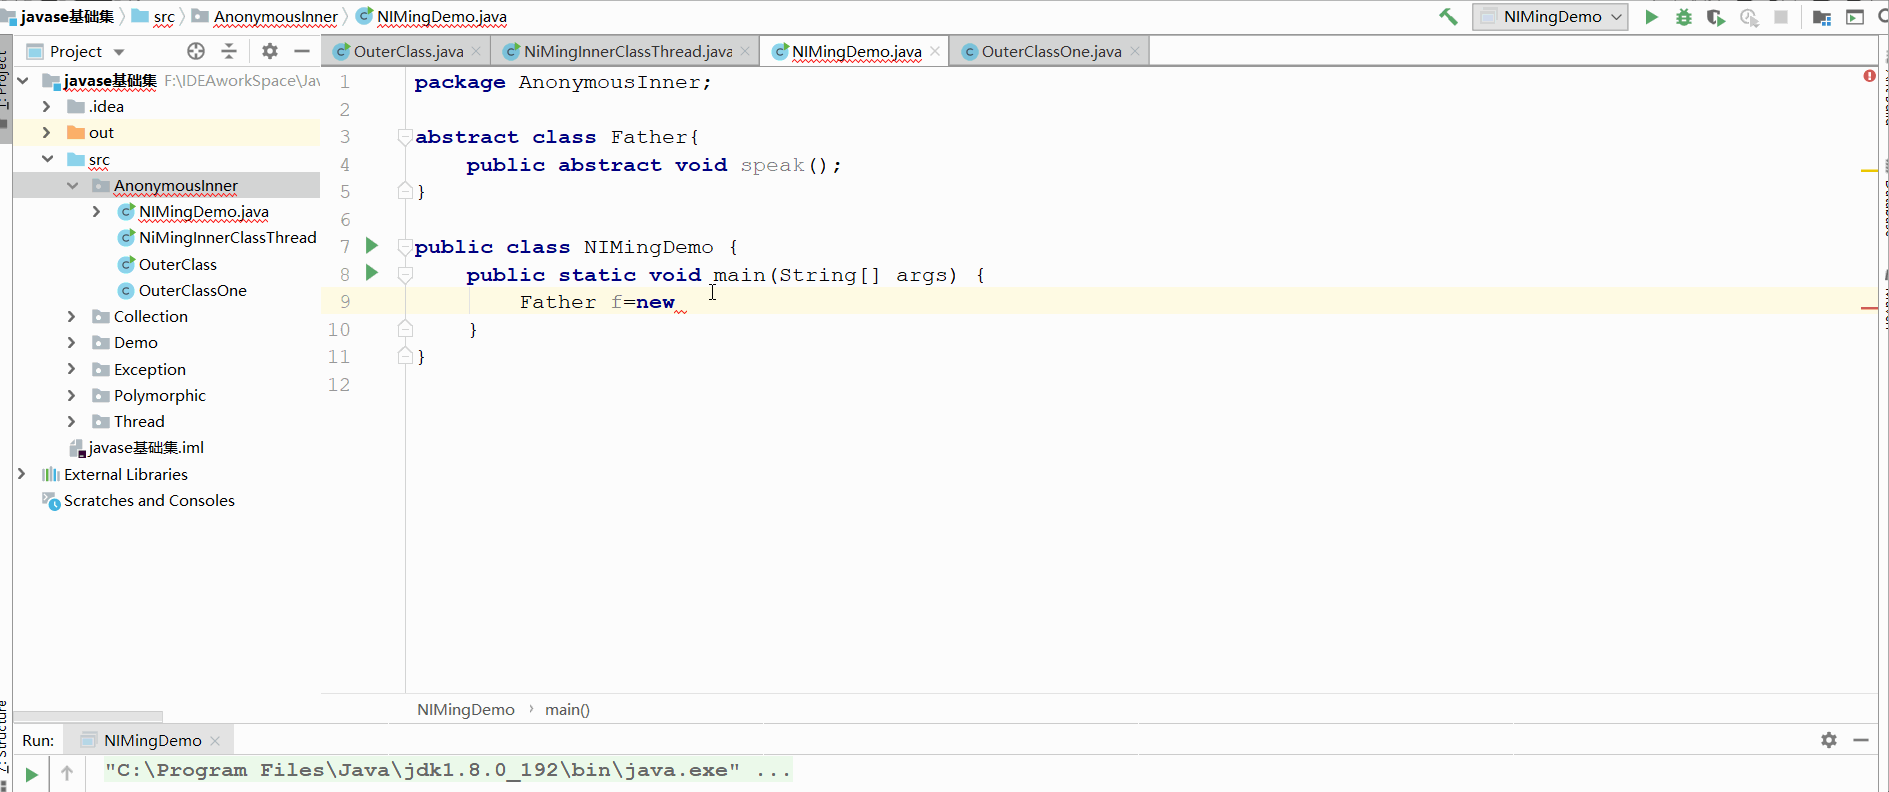Close the NIMingDemo Run tab
Image resolution: width=1889 pixels, height=792 pixels.
pyautogui.click(x=215, y=741)
